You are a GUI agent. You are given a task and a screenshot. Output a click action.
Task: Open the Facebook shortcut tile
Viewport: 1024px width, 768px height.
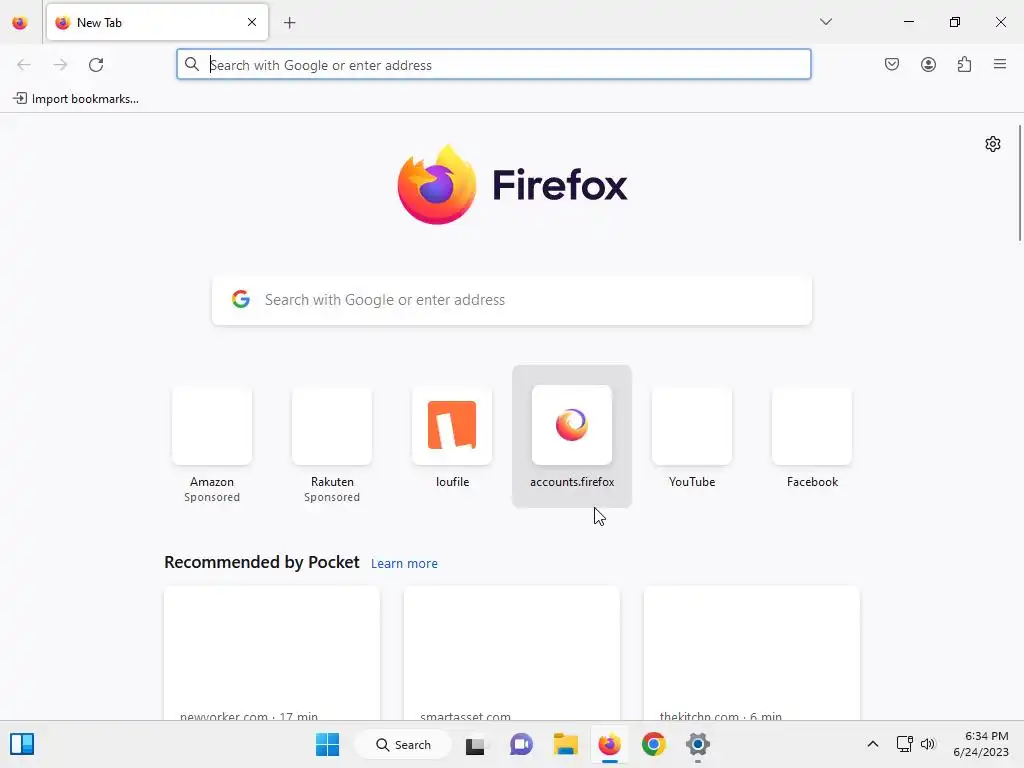click(x=812, y=436)
